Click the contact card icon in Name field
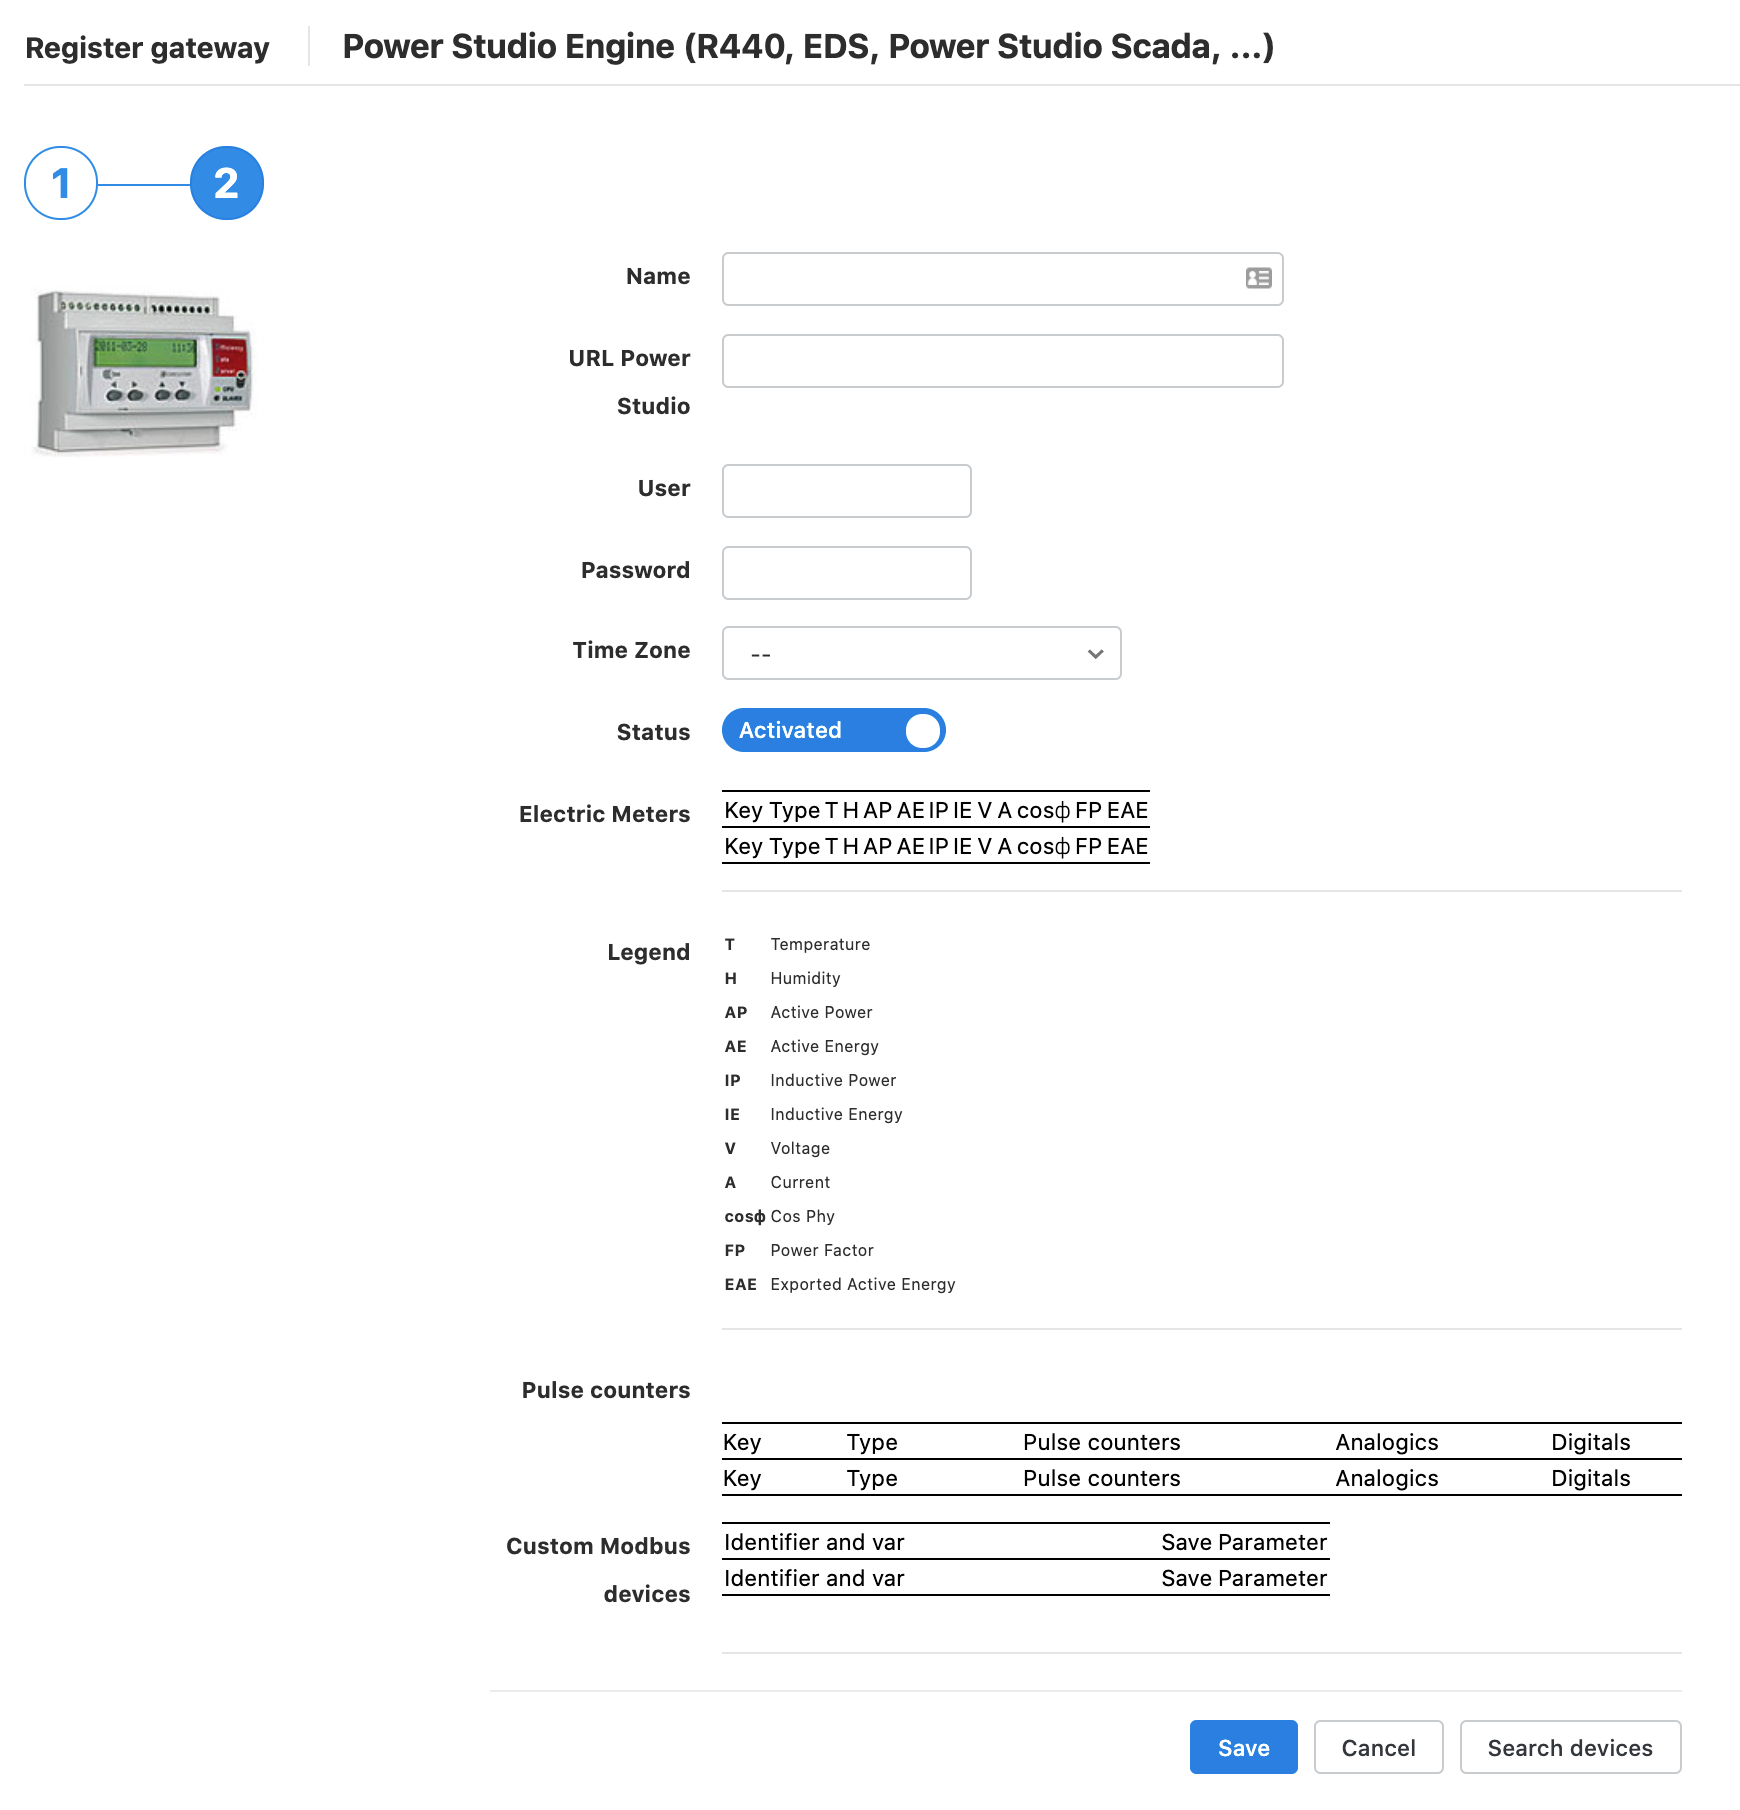Image resolution: width=1740 pixels, height=1810 pixels. point(1258,278)
